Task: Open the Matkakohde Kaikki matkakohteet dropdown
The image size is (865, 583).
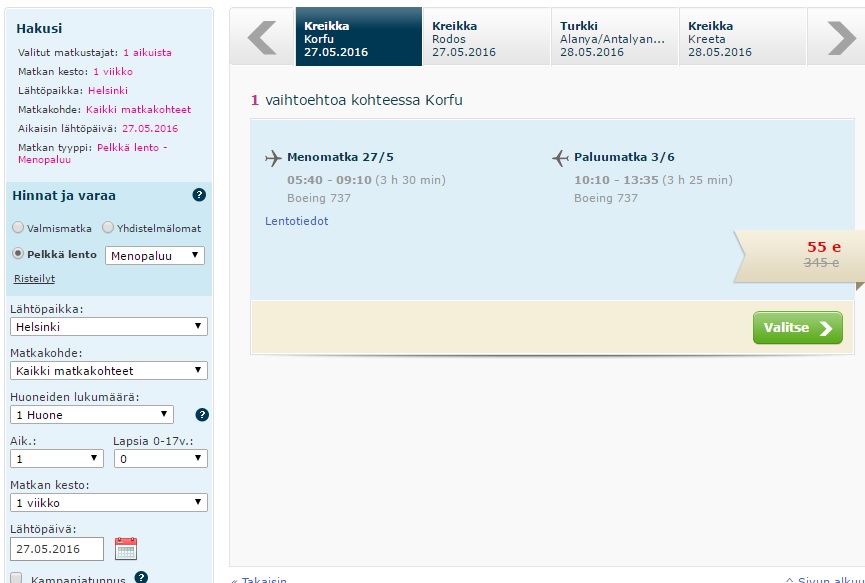Action: (x=109, y=371)
